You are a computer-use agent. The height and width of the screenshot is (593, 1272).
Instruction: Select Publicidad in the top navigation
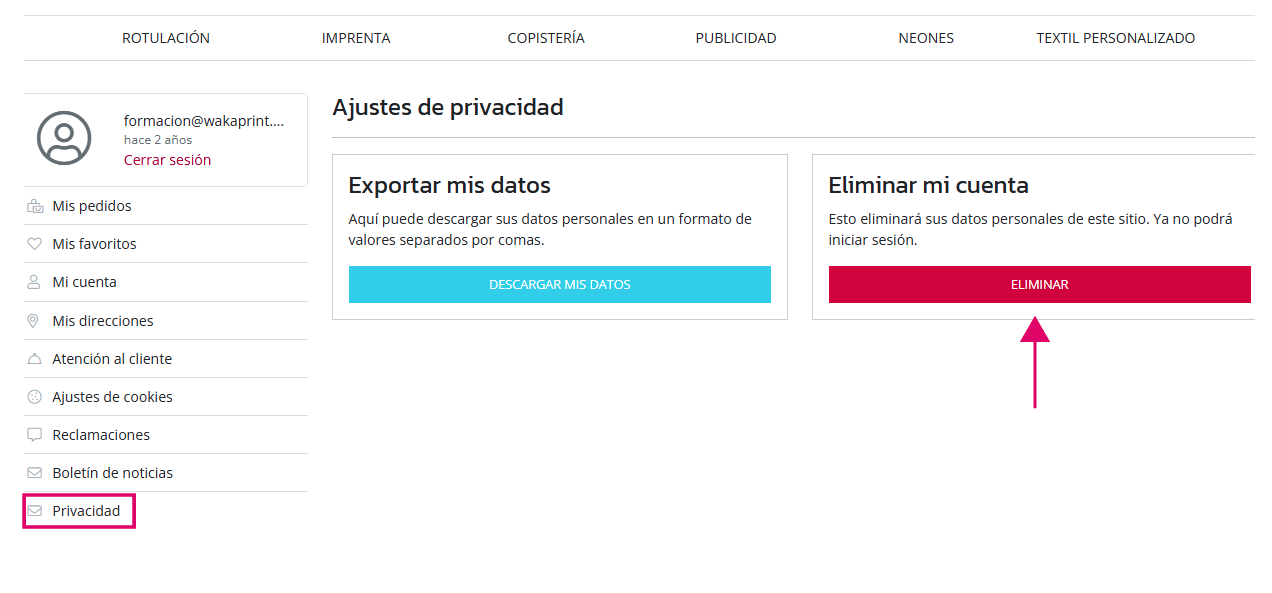(736, 38)
